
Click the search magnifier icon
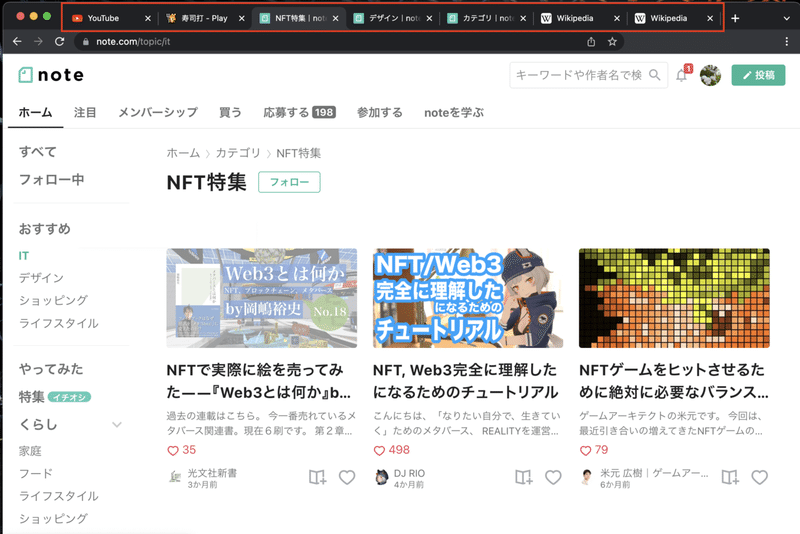tap(655, 75)
